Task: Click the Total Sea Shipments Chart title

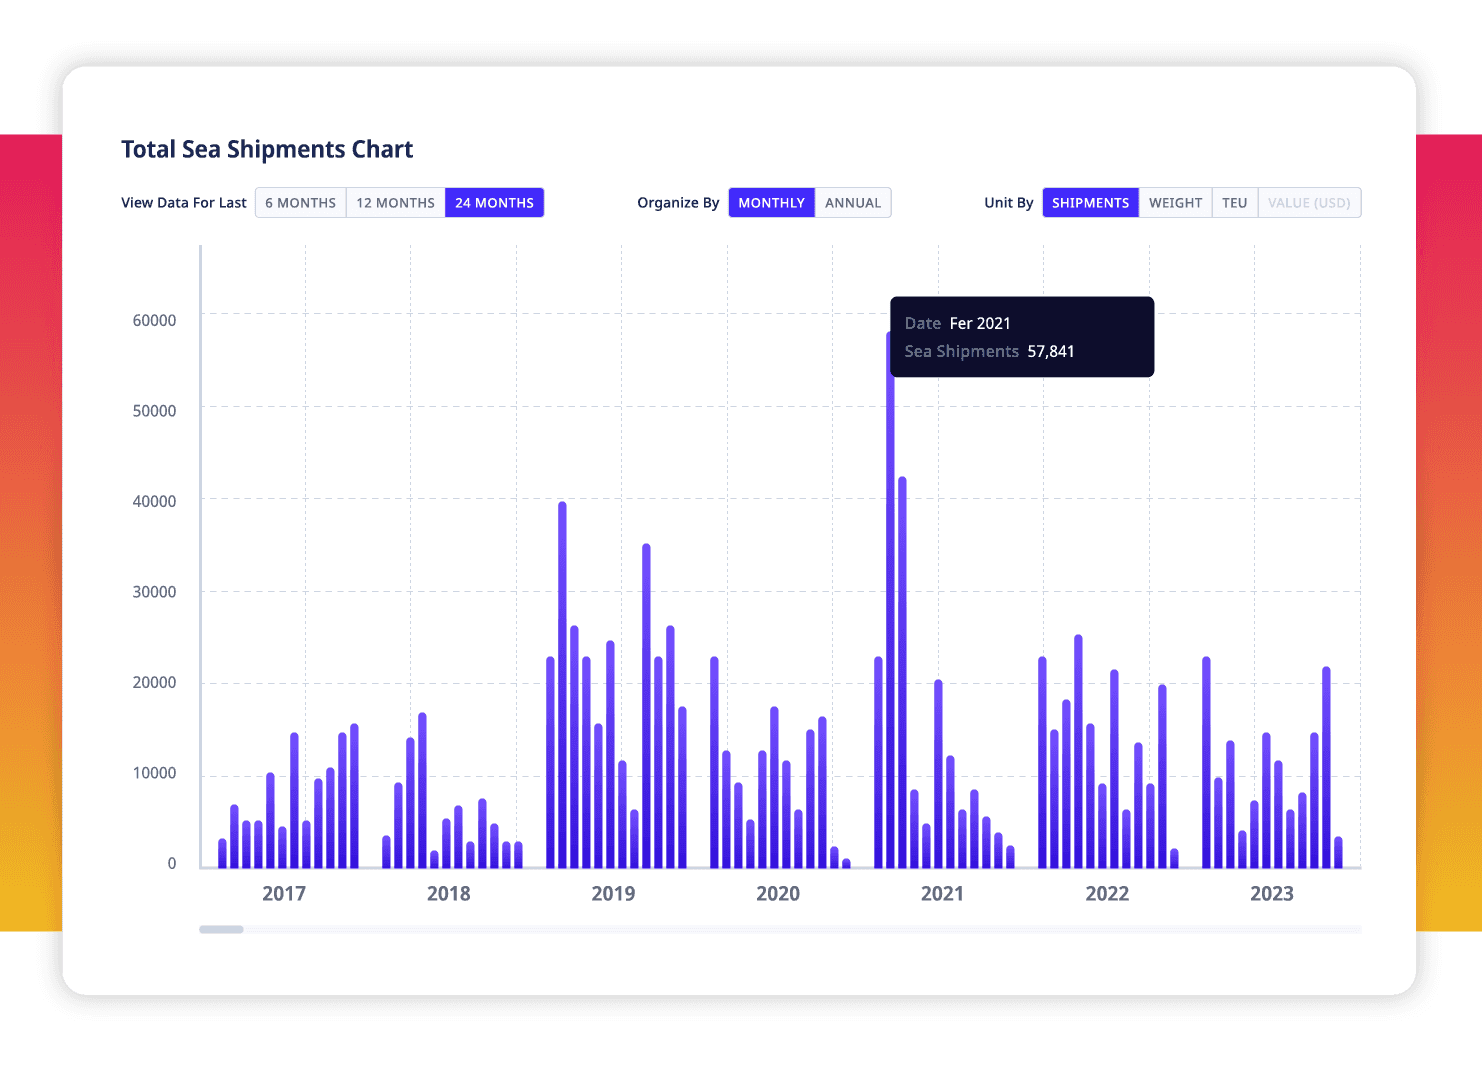Action: (267, 150)
